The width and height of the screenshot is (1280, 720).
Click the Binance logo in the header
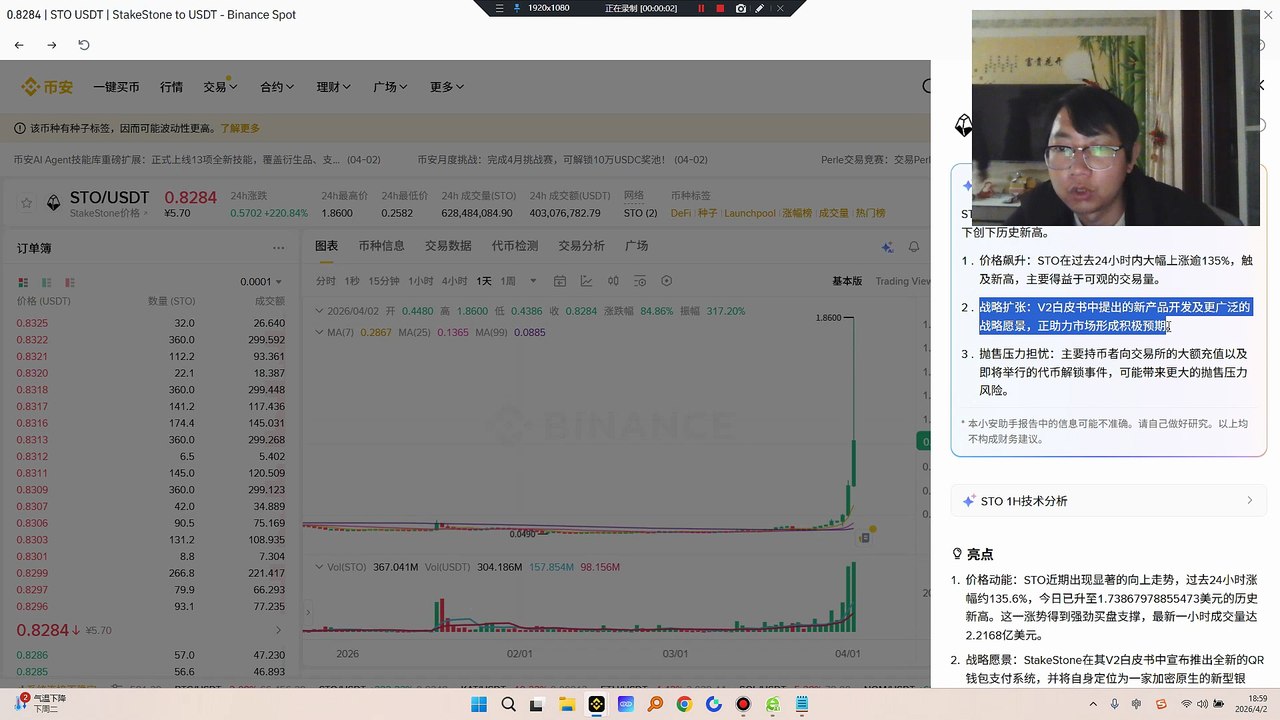coord(47,87)
